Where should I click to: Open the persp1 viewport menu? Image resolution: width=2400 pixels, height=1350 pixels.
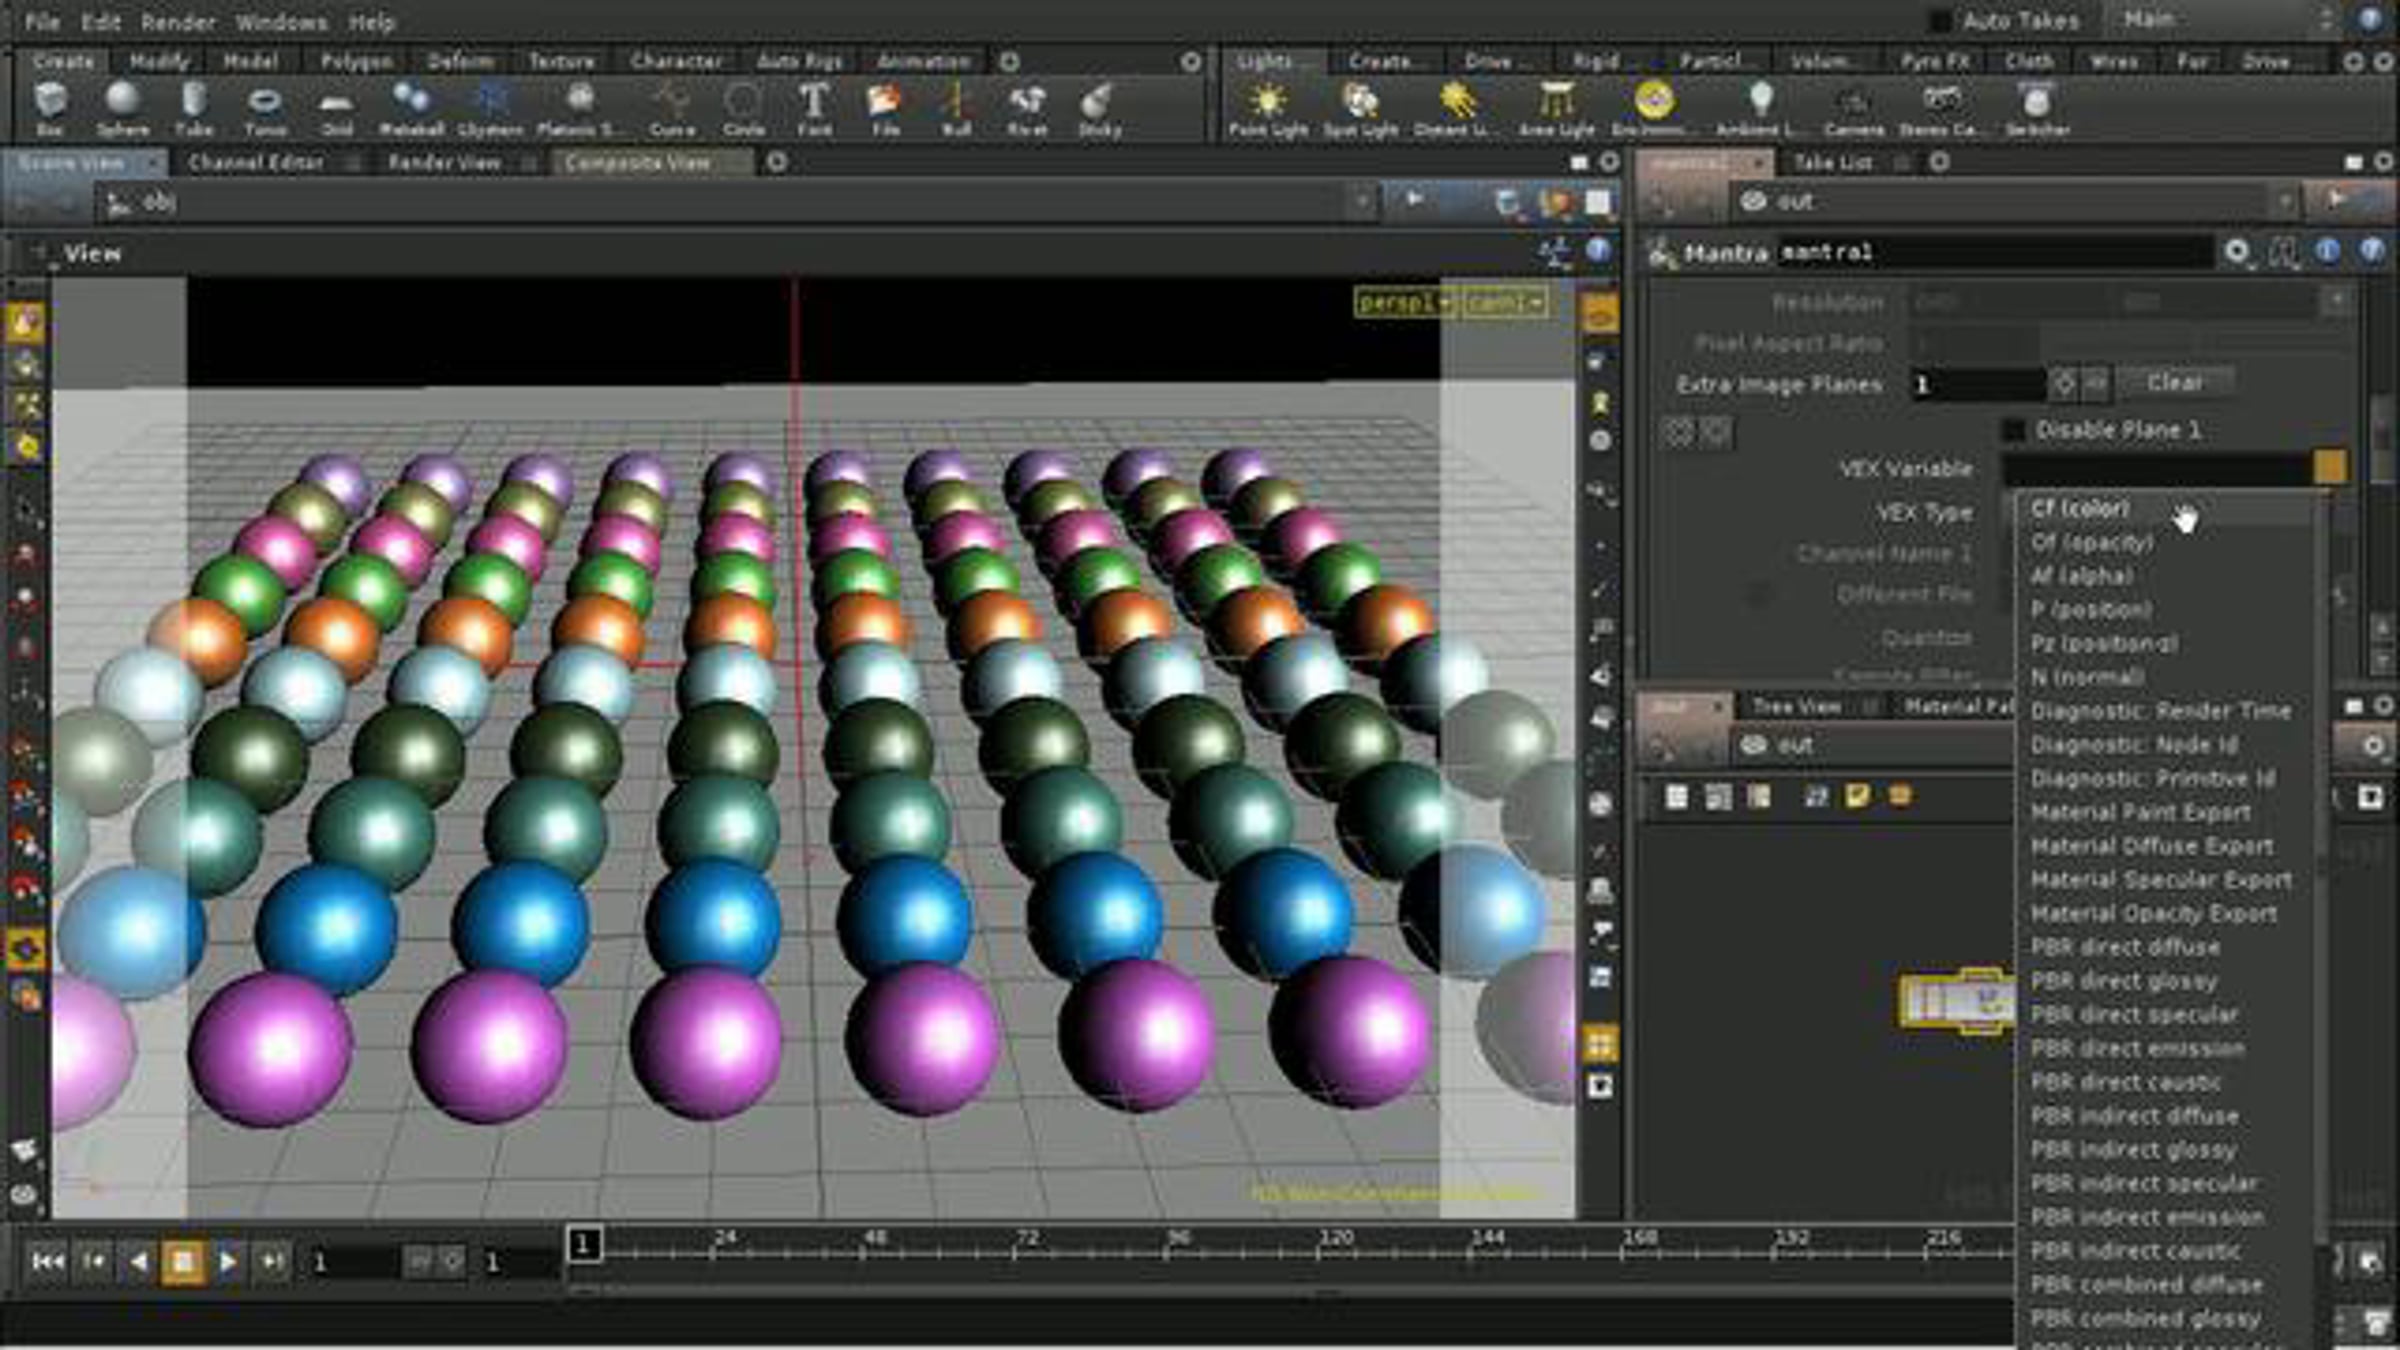click(1405, 301)
